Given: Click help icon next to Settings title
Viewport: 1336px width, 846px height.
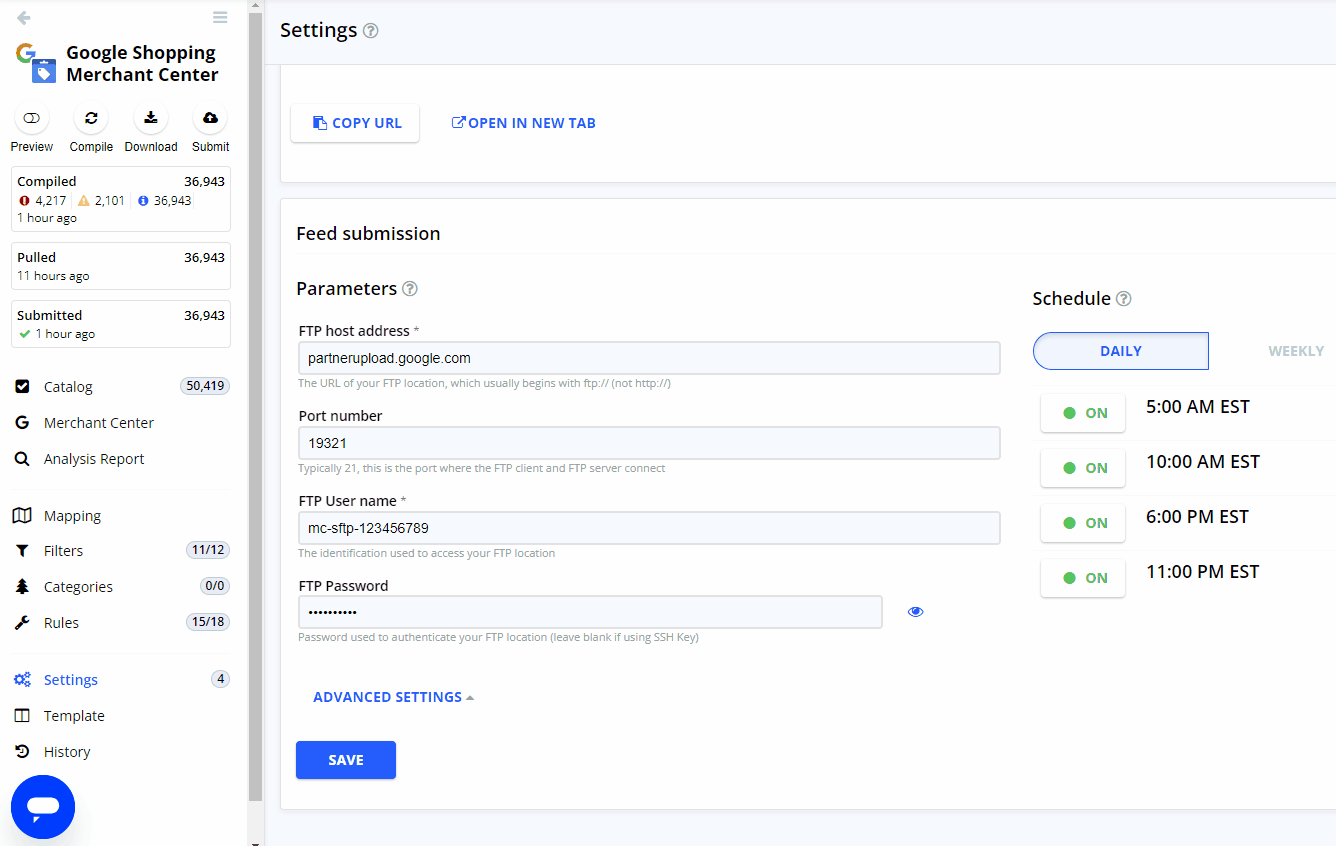Looking at the screenshot, I should point(371,31).
